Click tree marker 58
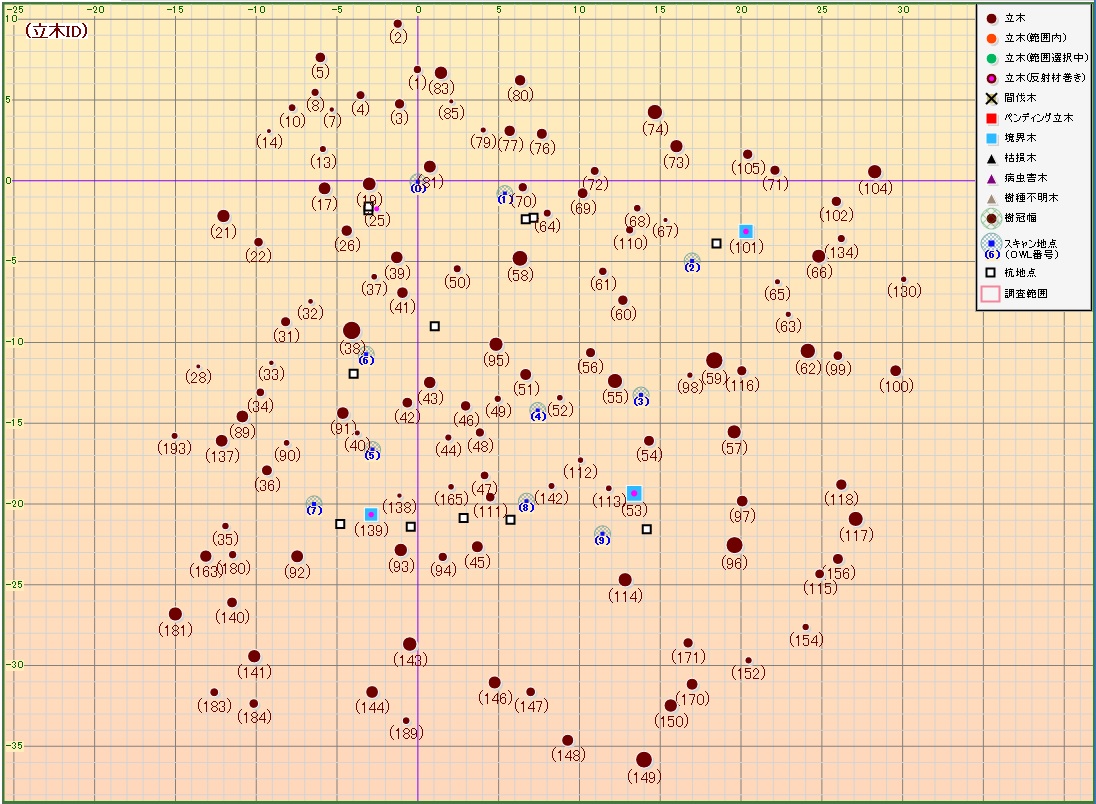Viewport: 1096px width, 804px height. [x=519, y=259]
